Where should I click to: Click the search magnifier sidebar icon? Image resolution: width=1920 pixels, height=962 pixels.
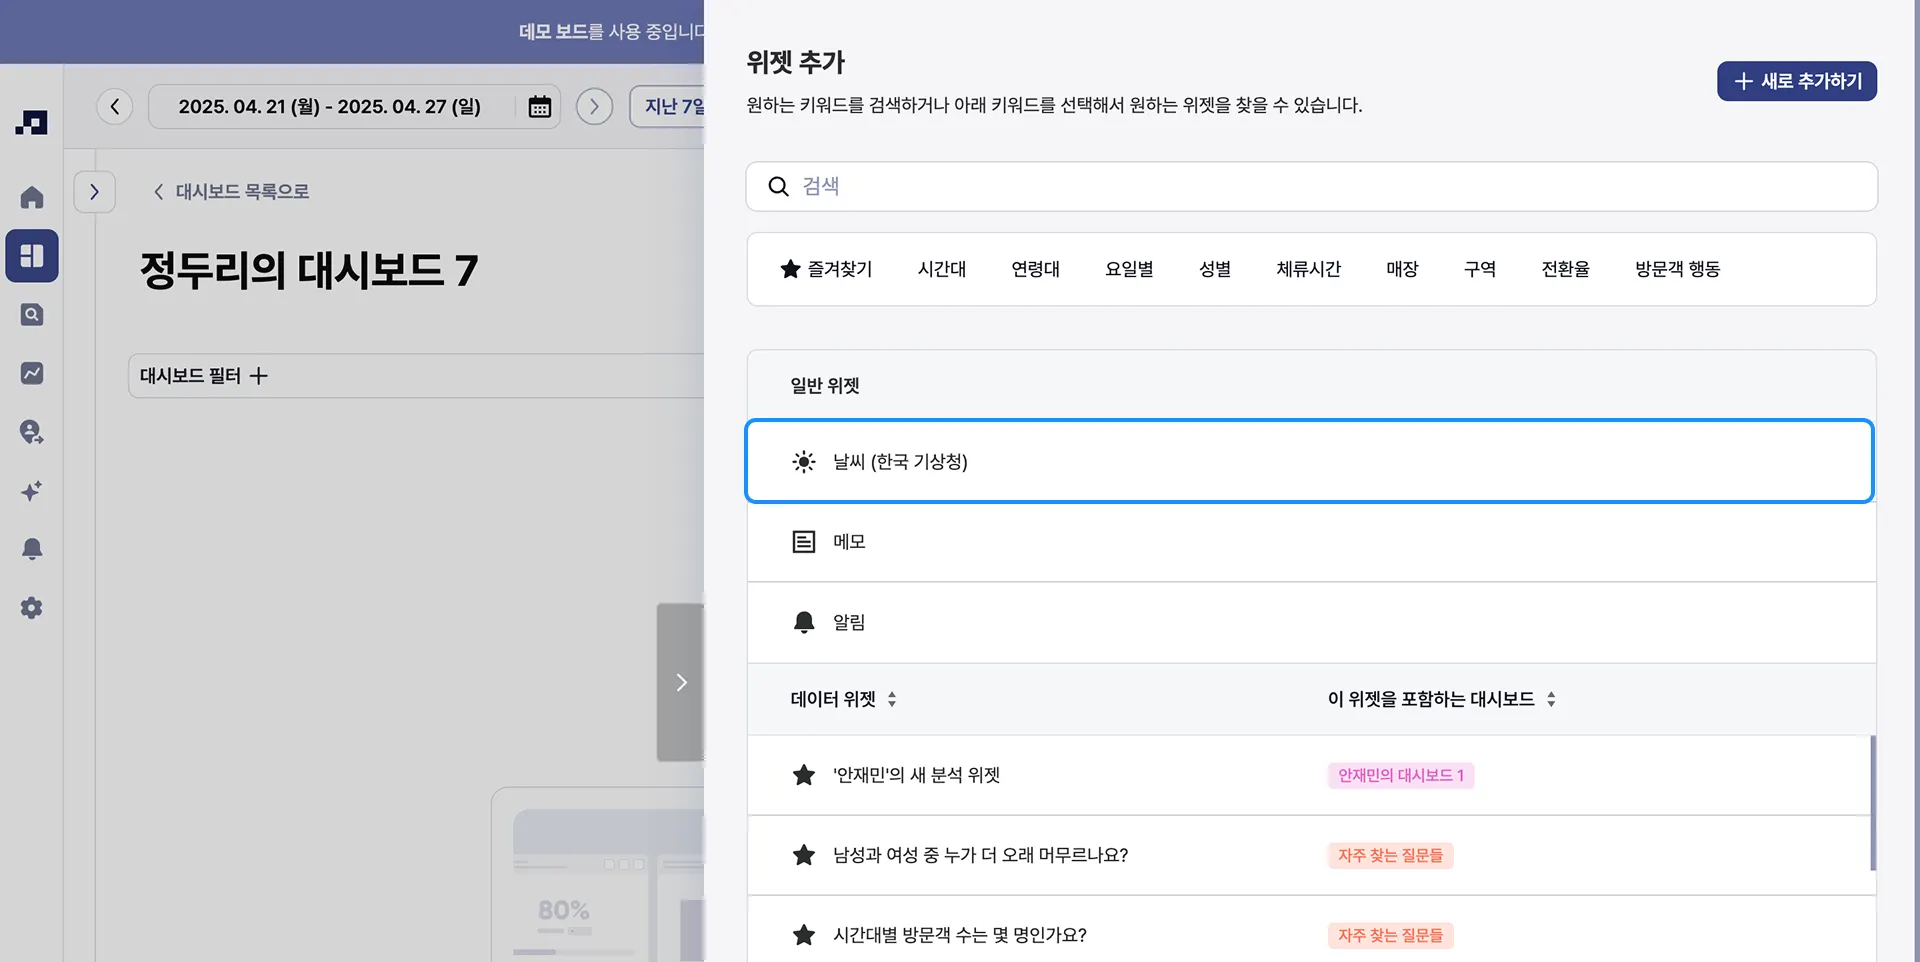coord(32,315)
